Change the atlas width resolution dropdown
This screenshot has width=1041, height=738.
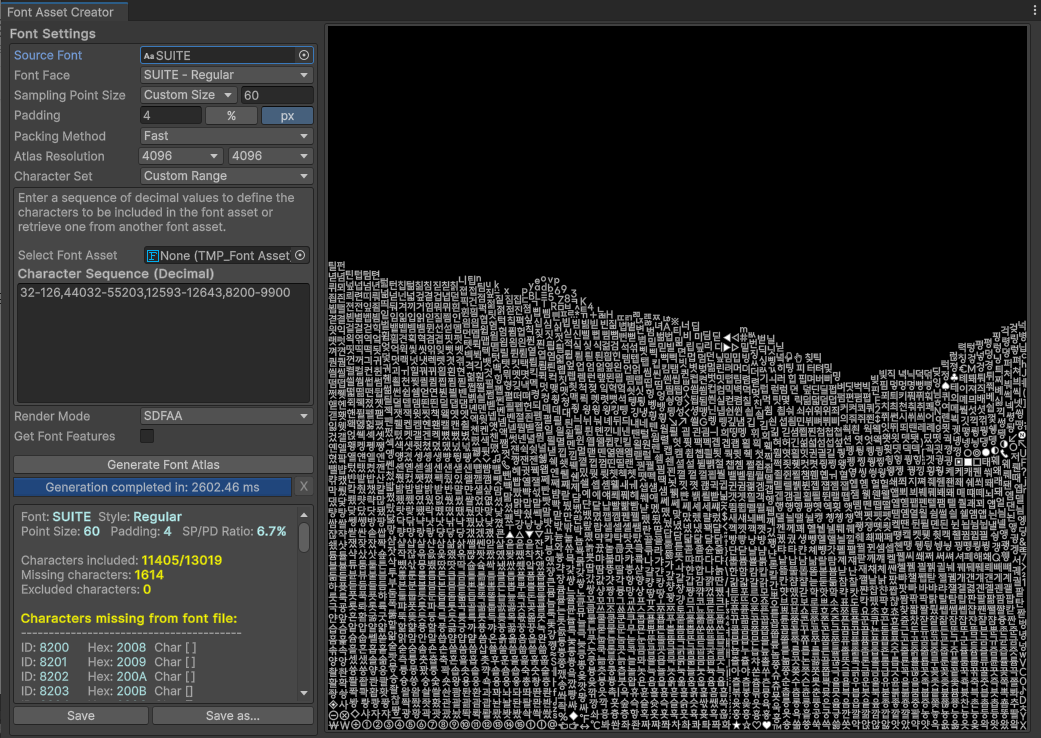pyautogui.click(x=181, y=156)
